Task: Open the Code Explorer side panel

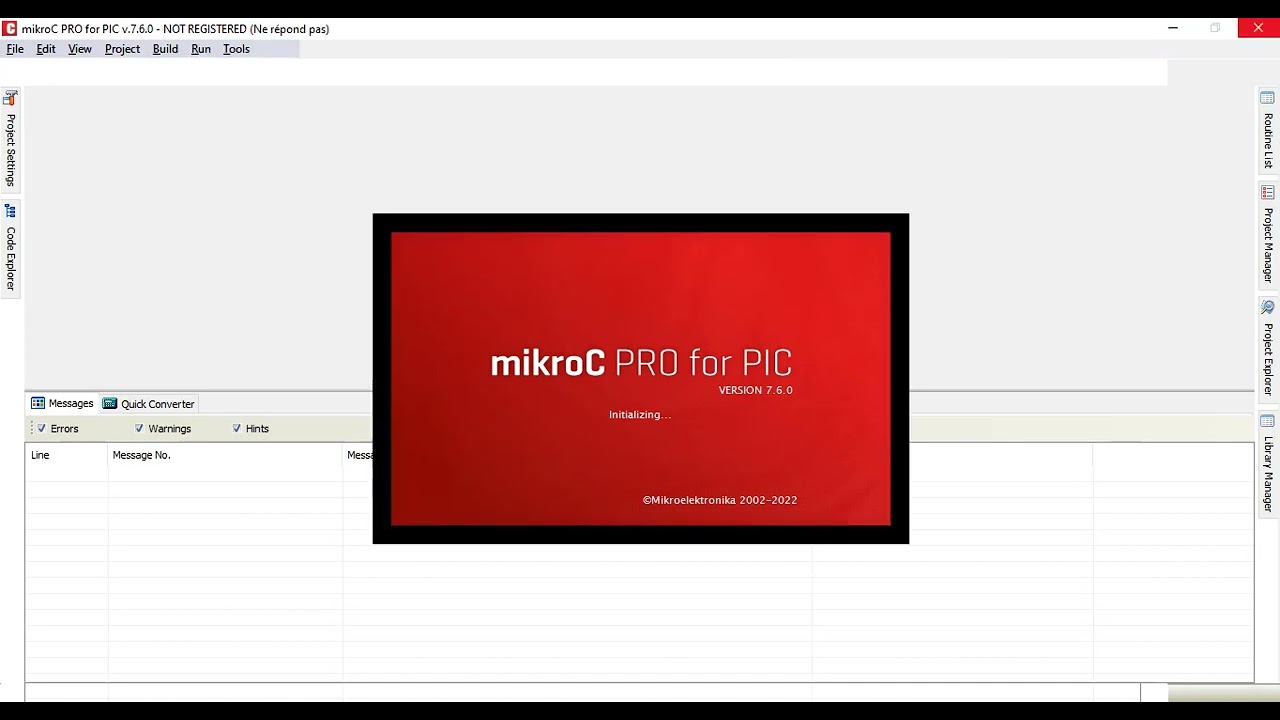Action: 10,248
